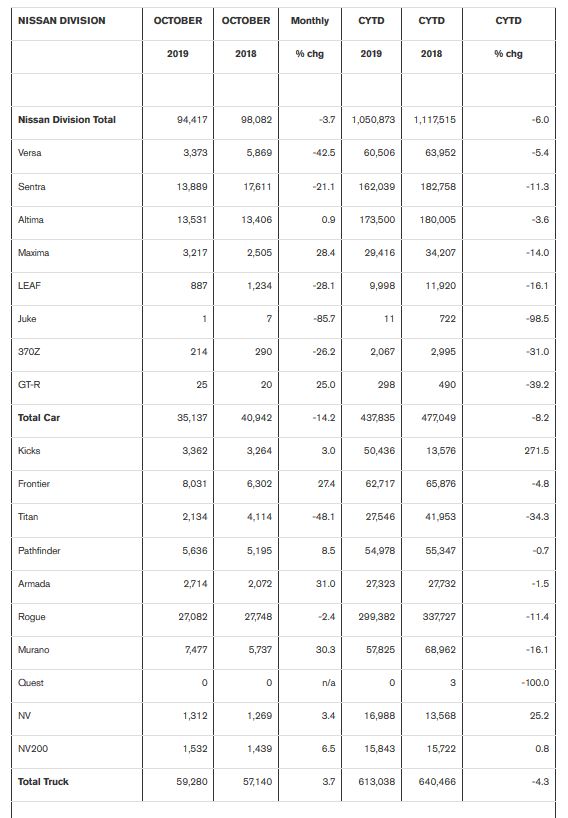568x818 pixels.
Task: Select the Maxima monthly change 28.4
Action: tap(325, 252)
